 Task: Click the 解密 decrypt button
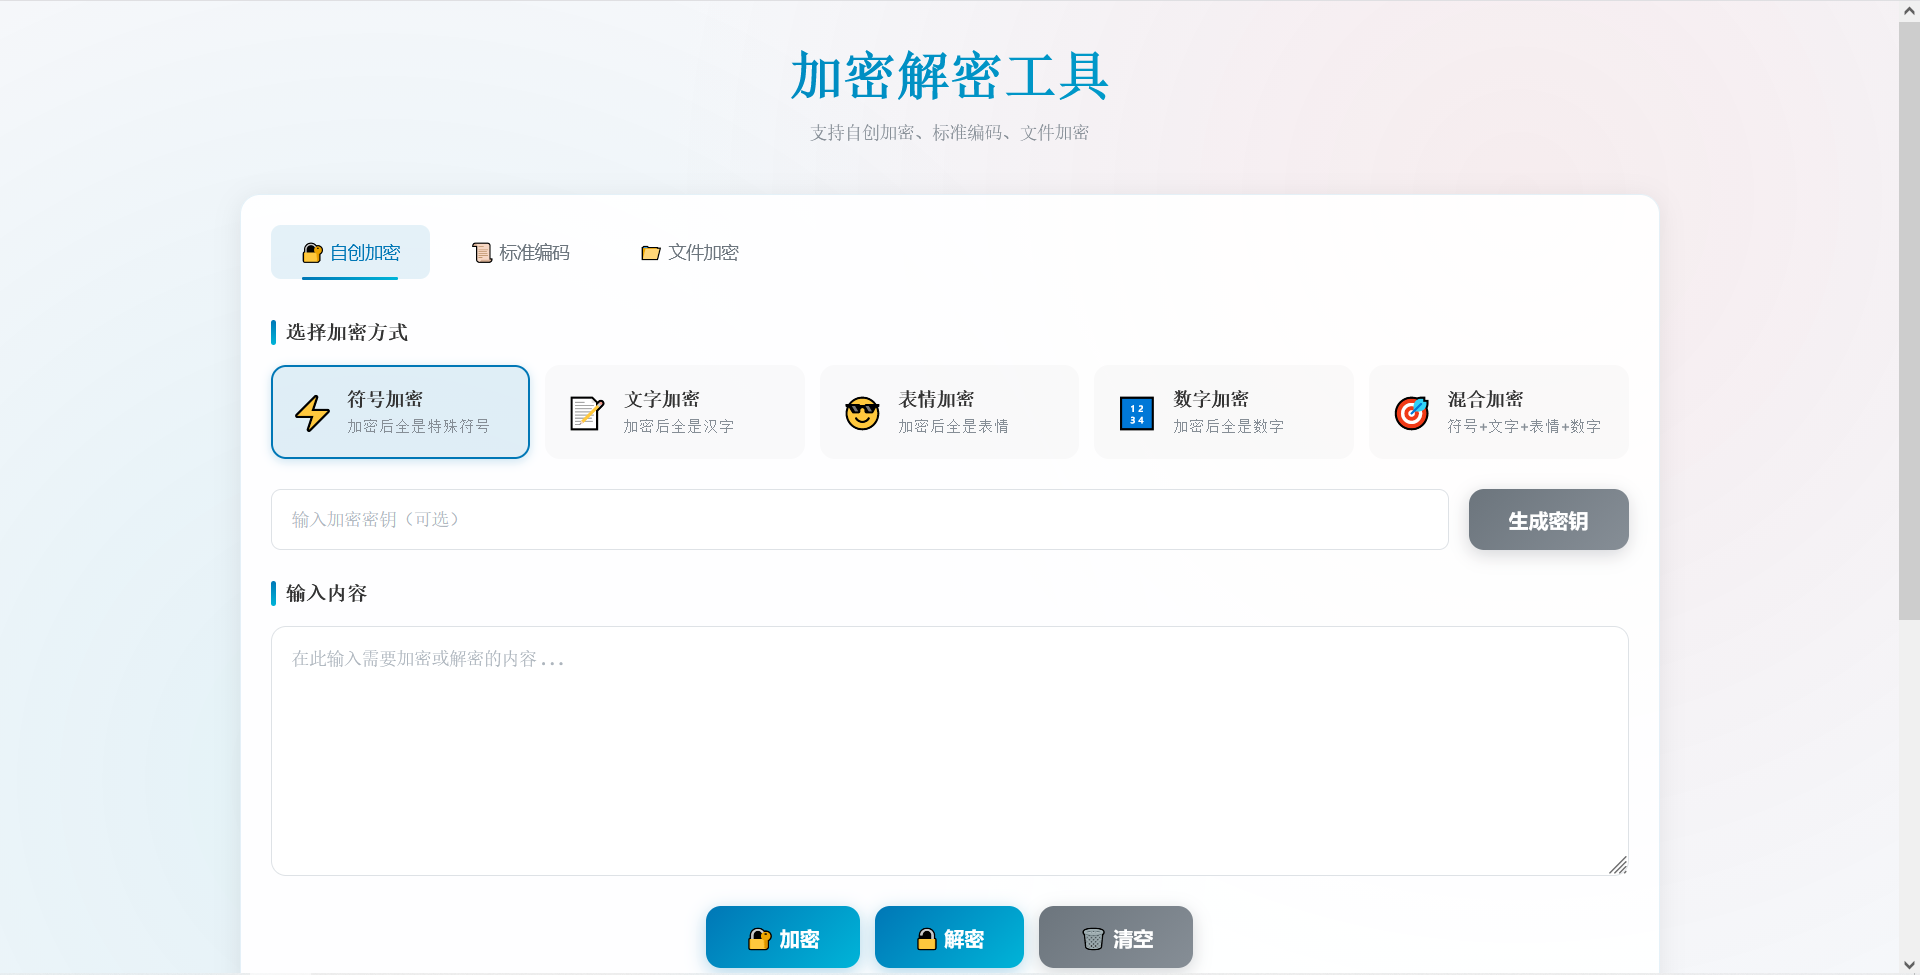pyautogui.click(x=949, y=938)
